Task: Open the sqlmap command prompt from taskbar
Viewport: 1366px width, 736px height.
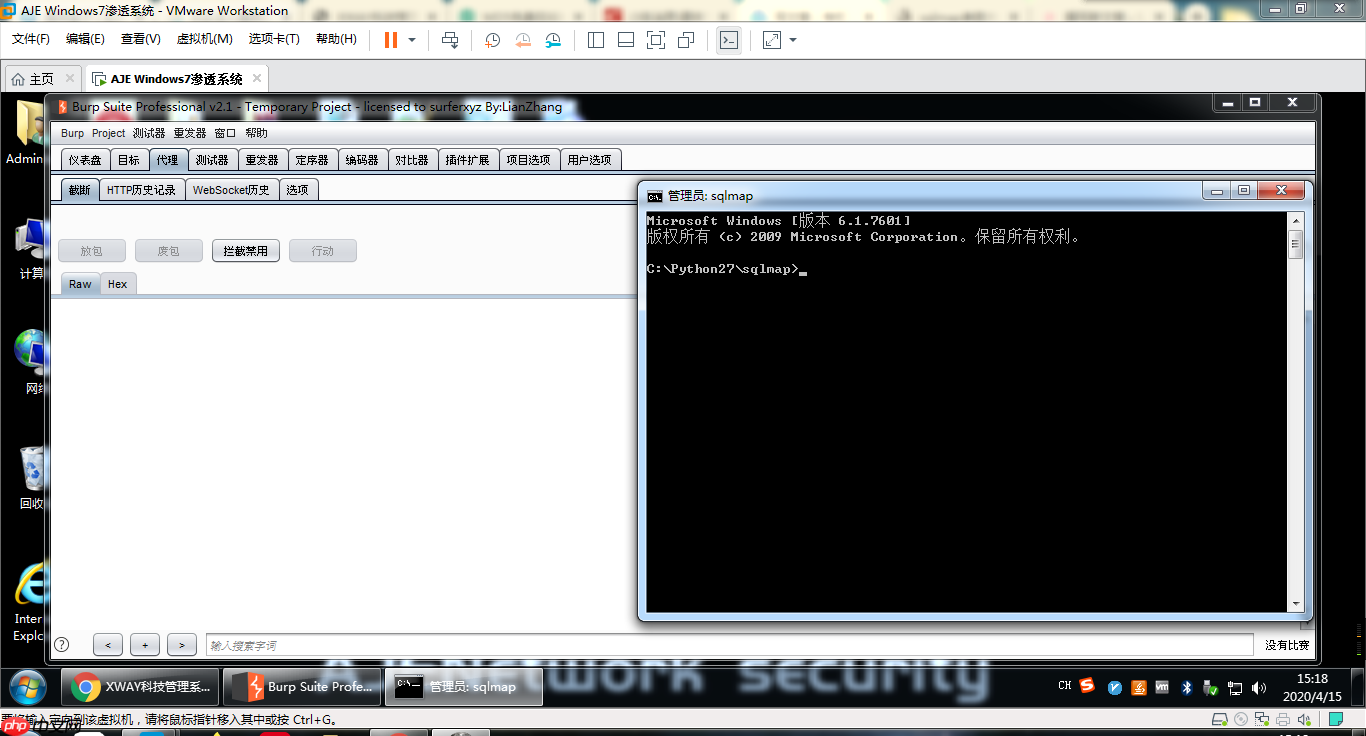Action: tap(463, 687)
